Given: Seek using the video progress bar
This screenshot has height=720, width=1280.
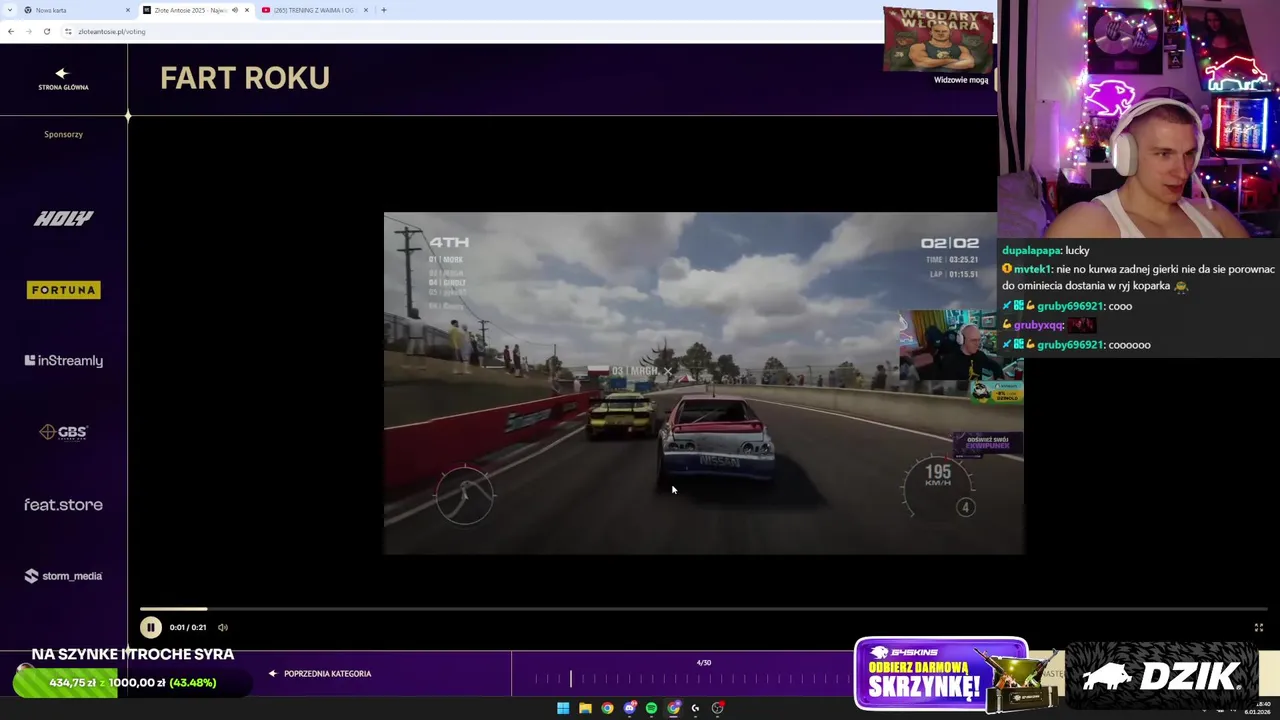Looking at the screenshot, I should (703, 608).
